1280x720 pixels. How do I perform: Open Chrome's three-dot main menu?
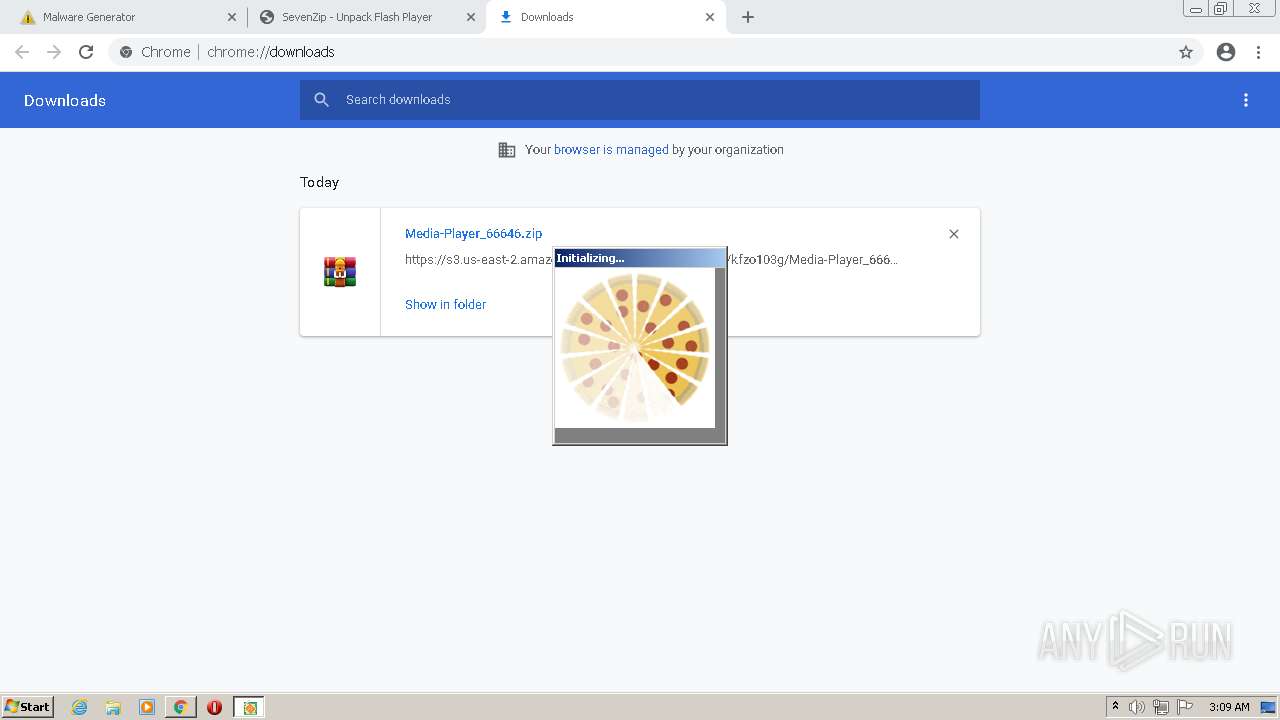point(1259,52)
